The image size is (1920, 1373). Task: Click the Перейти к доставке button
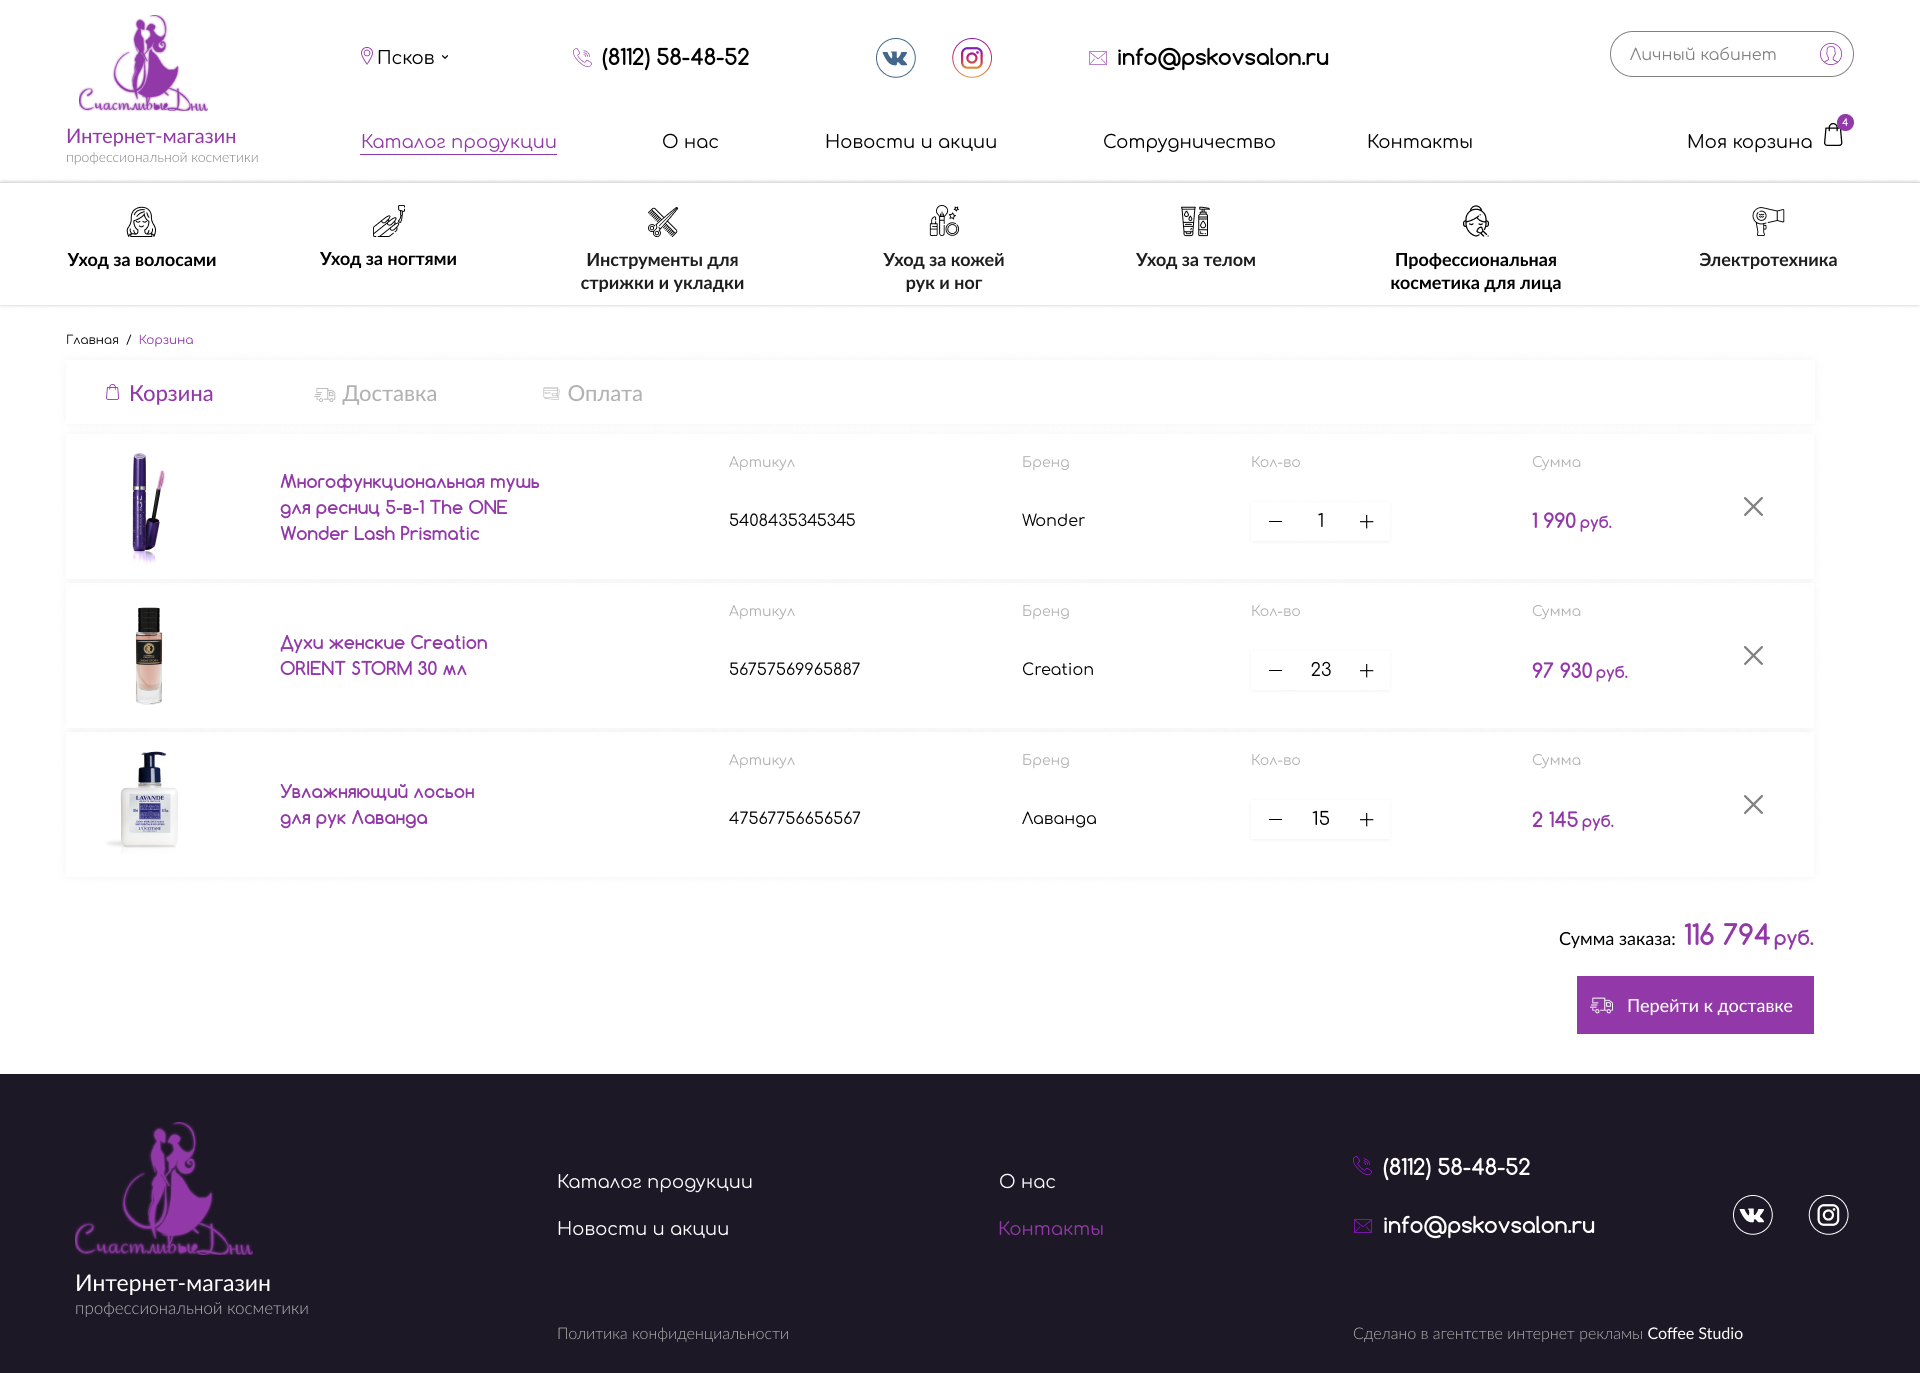pos(1695,1005)
